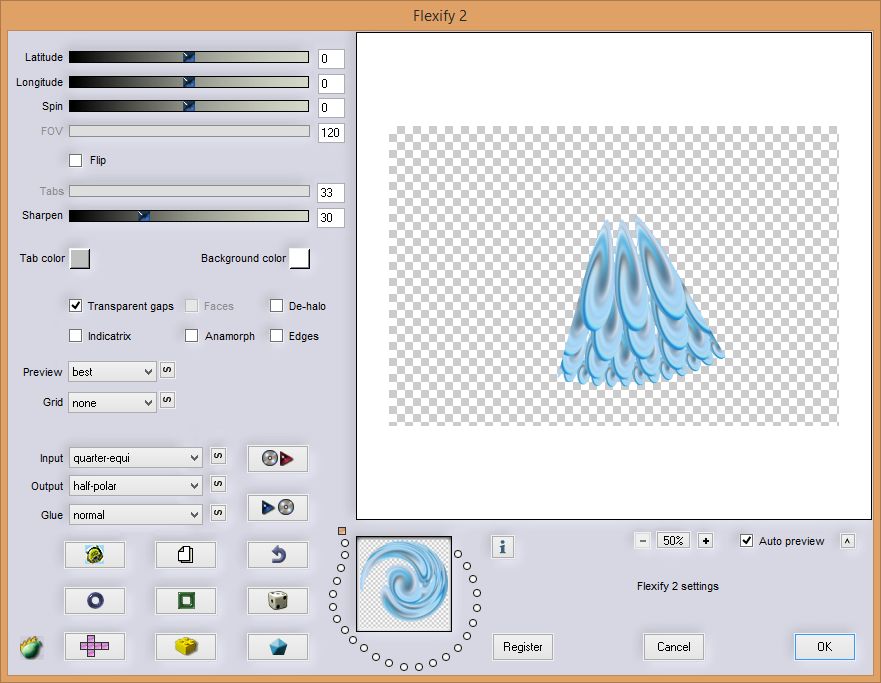Open the Grid dropdown

pos(112,403)
